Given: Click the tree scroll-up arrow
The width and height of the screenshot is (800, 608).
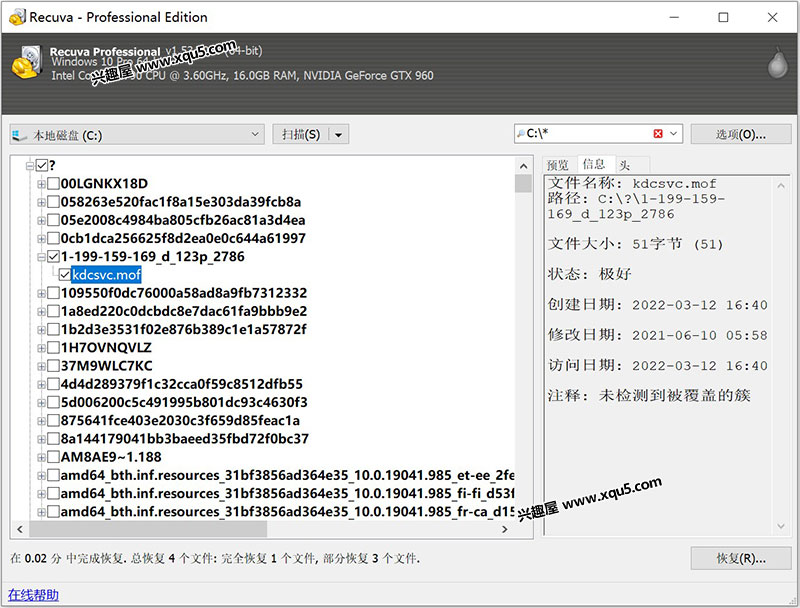Looking at the screenshot, I should [x=523, y=166].
